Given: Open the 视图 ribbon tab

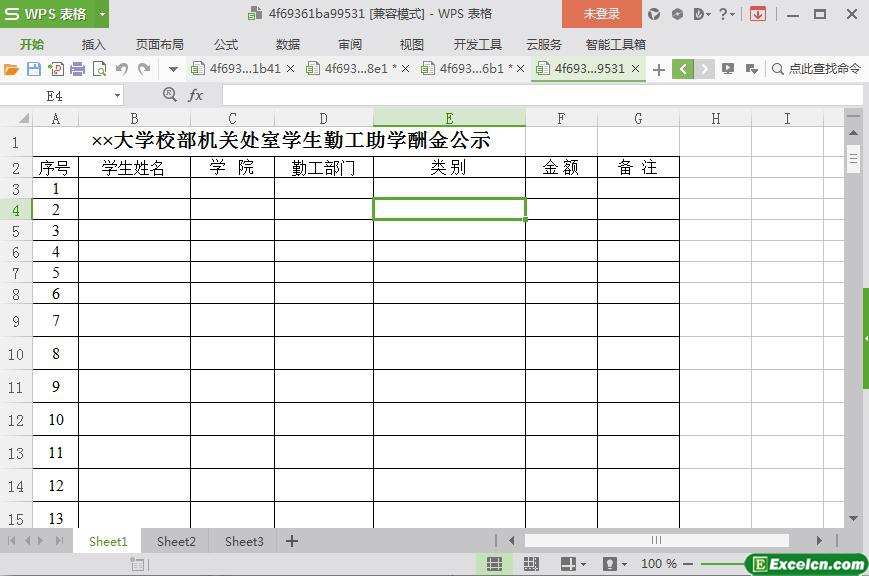Looking at the screenshot, I should [411, 44].
